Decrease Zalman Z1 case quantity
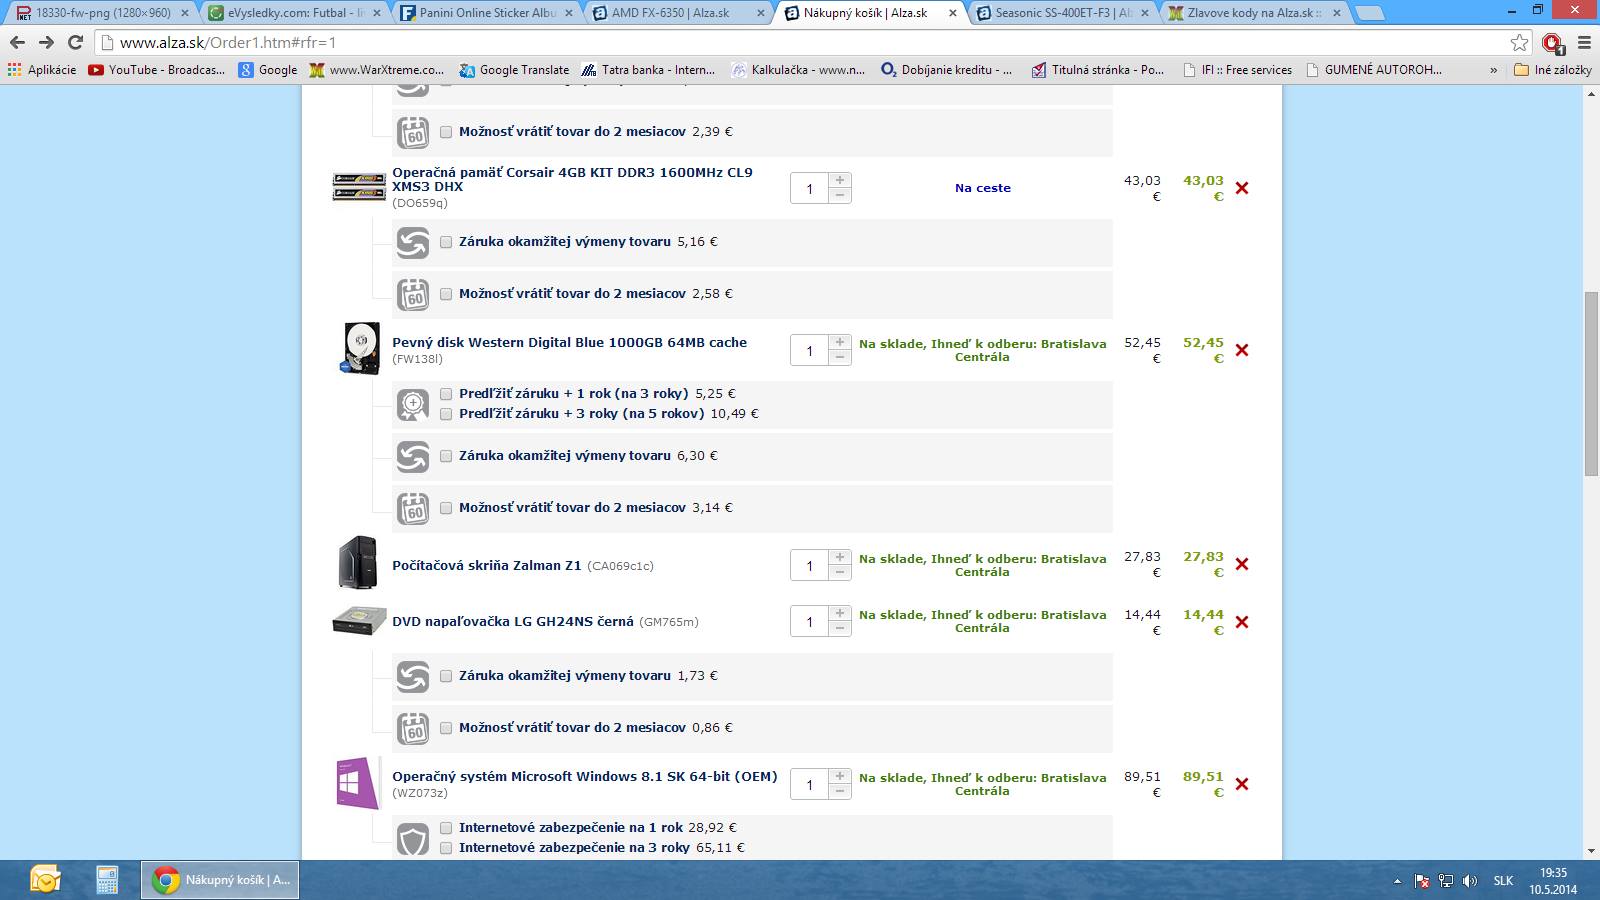 (x=840, y=573)
